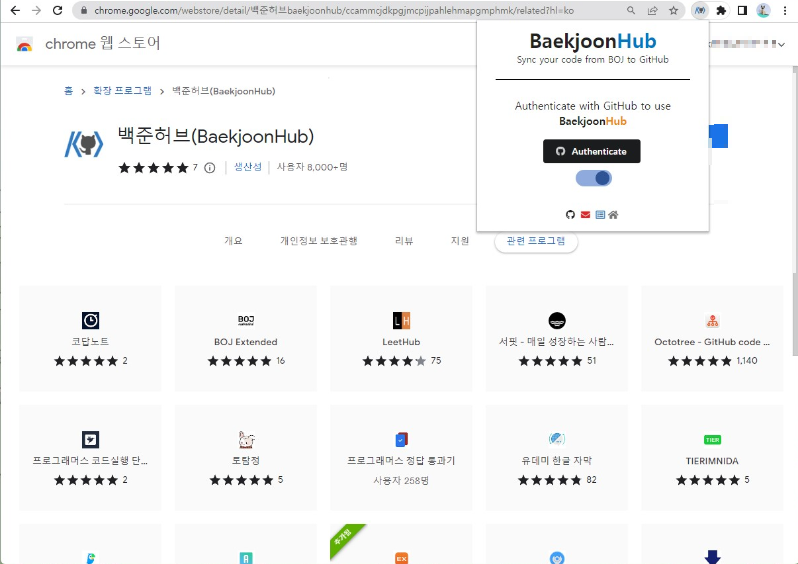798x564 pixels.
Task: Click the padlock site info icon
Action: (84, 10)
